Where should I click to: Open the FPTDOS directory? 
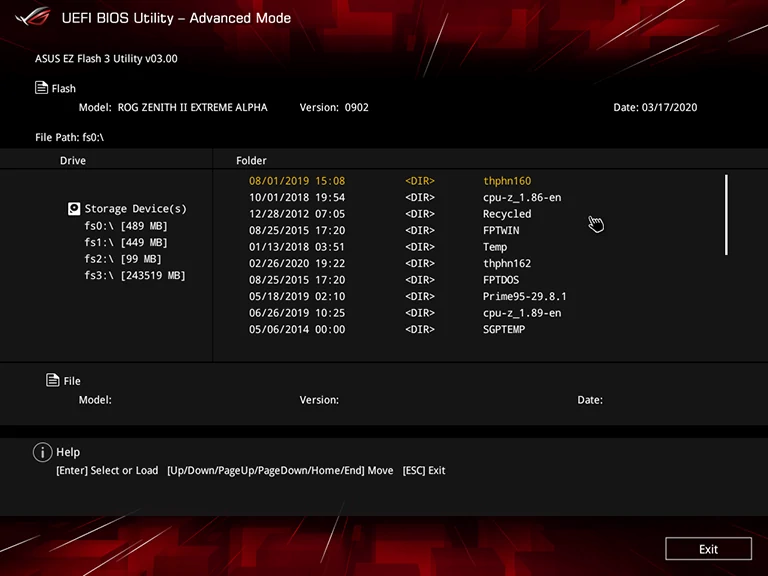coord(500,280)
